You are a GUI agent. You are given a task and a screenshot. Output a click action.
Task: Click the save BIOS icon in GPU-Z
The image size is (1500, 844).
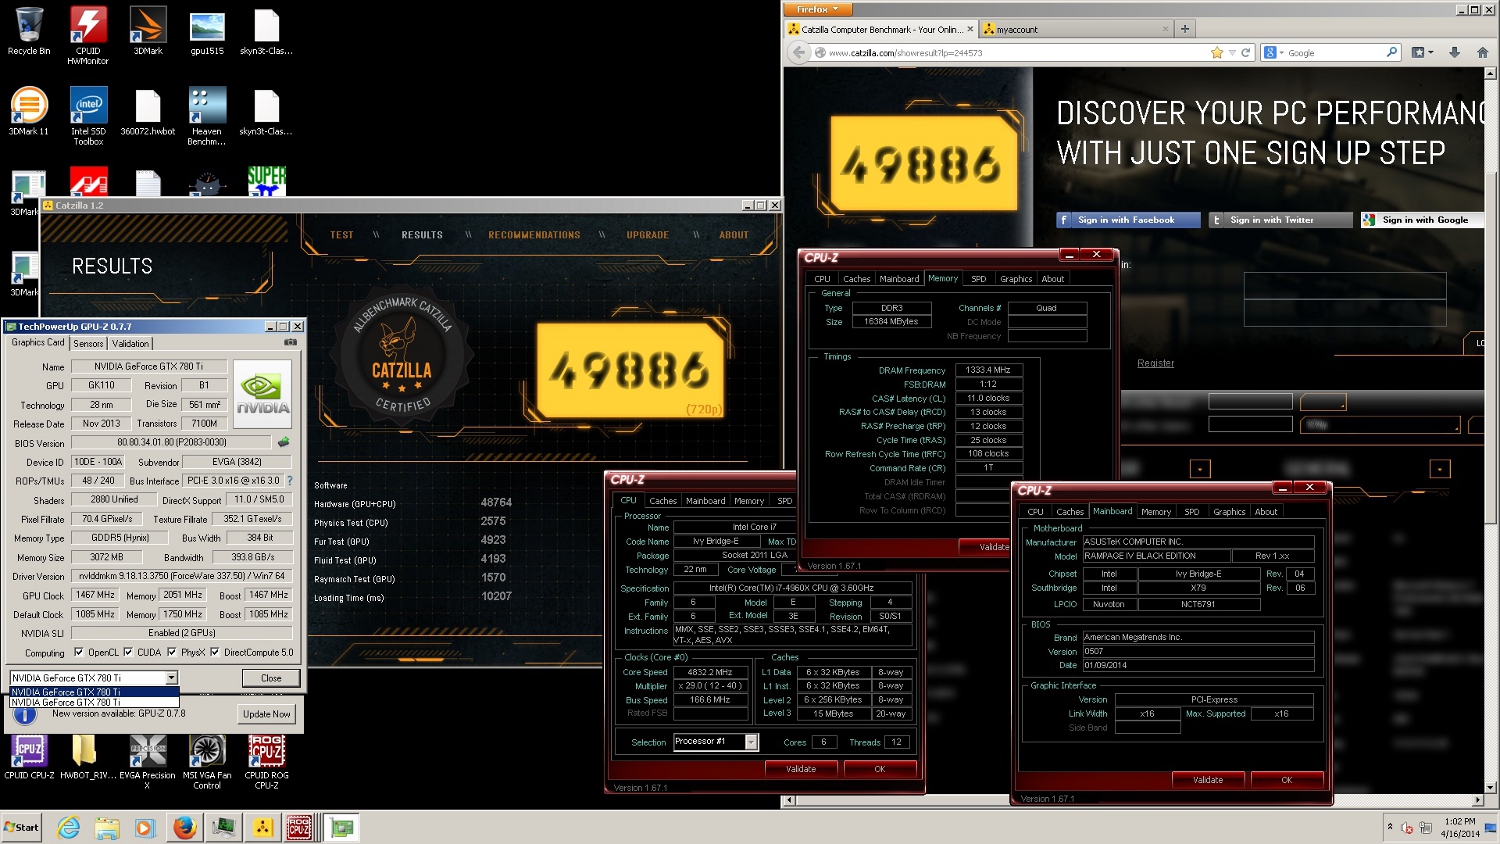(x=283, y=441)
